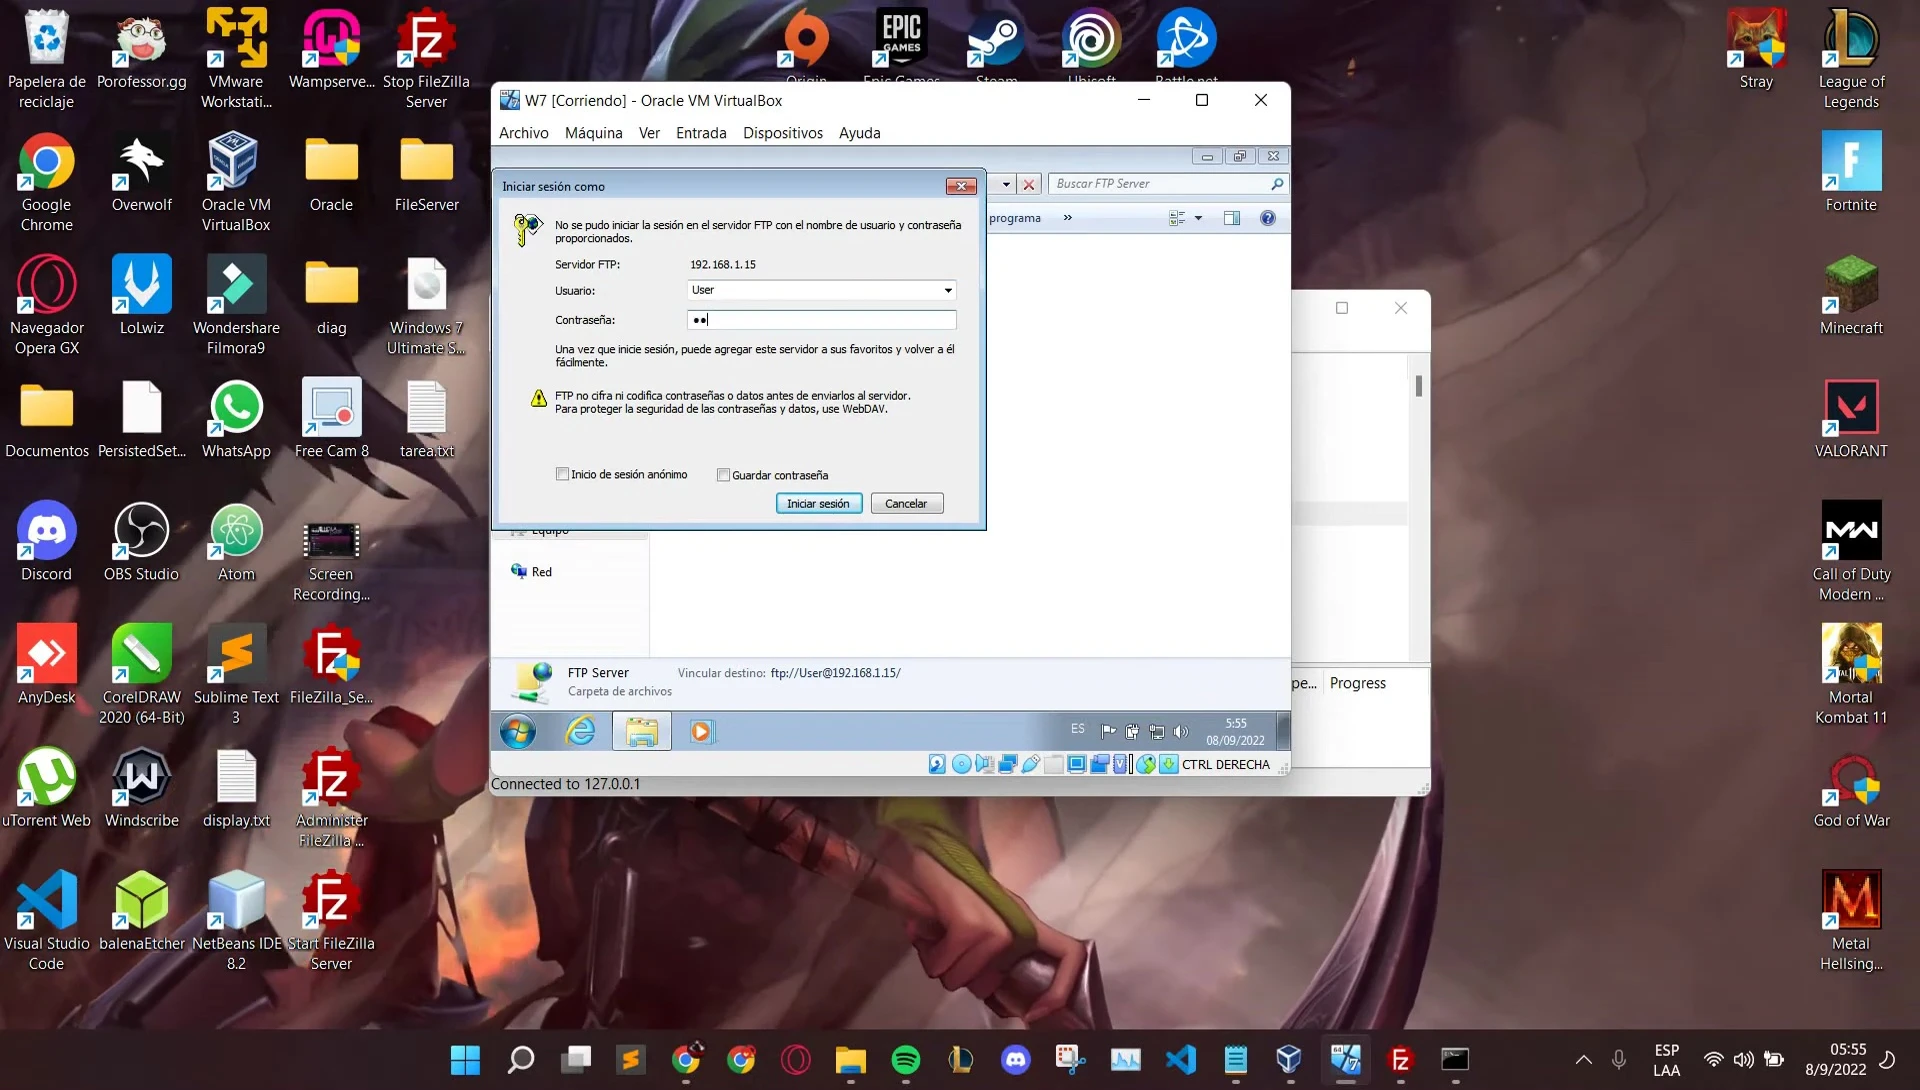Click the ES language indicator in VM taskbar

coord(1077,729)
